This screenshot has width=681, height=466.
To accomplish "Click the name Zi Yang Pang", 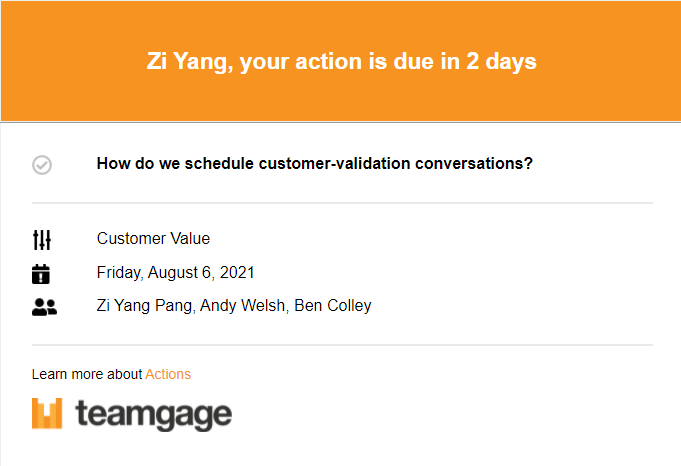I will pos(145,306).
